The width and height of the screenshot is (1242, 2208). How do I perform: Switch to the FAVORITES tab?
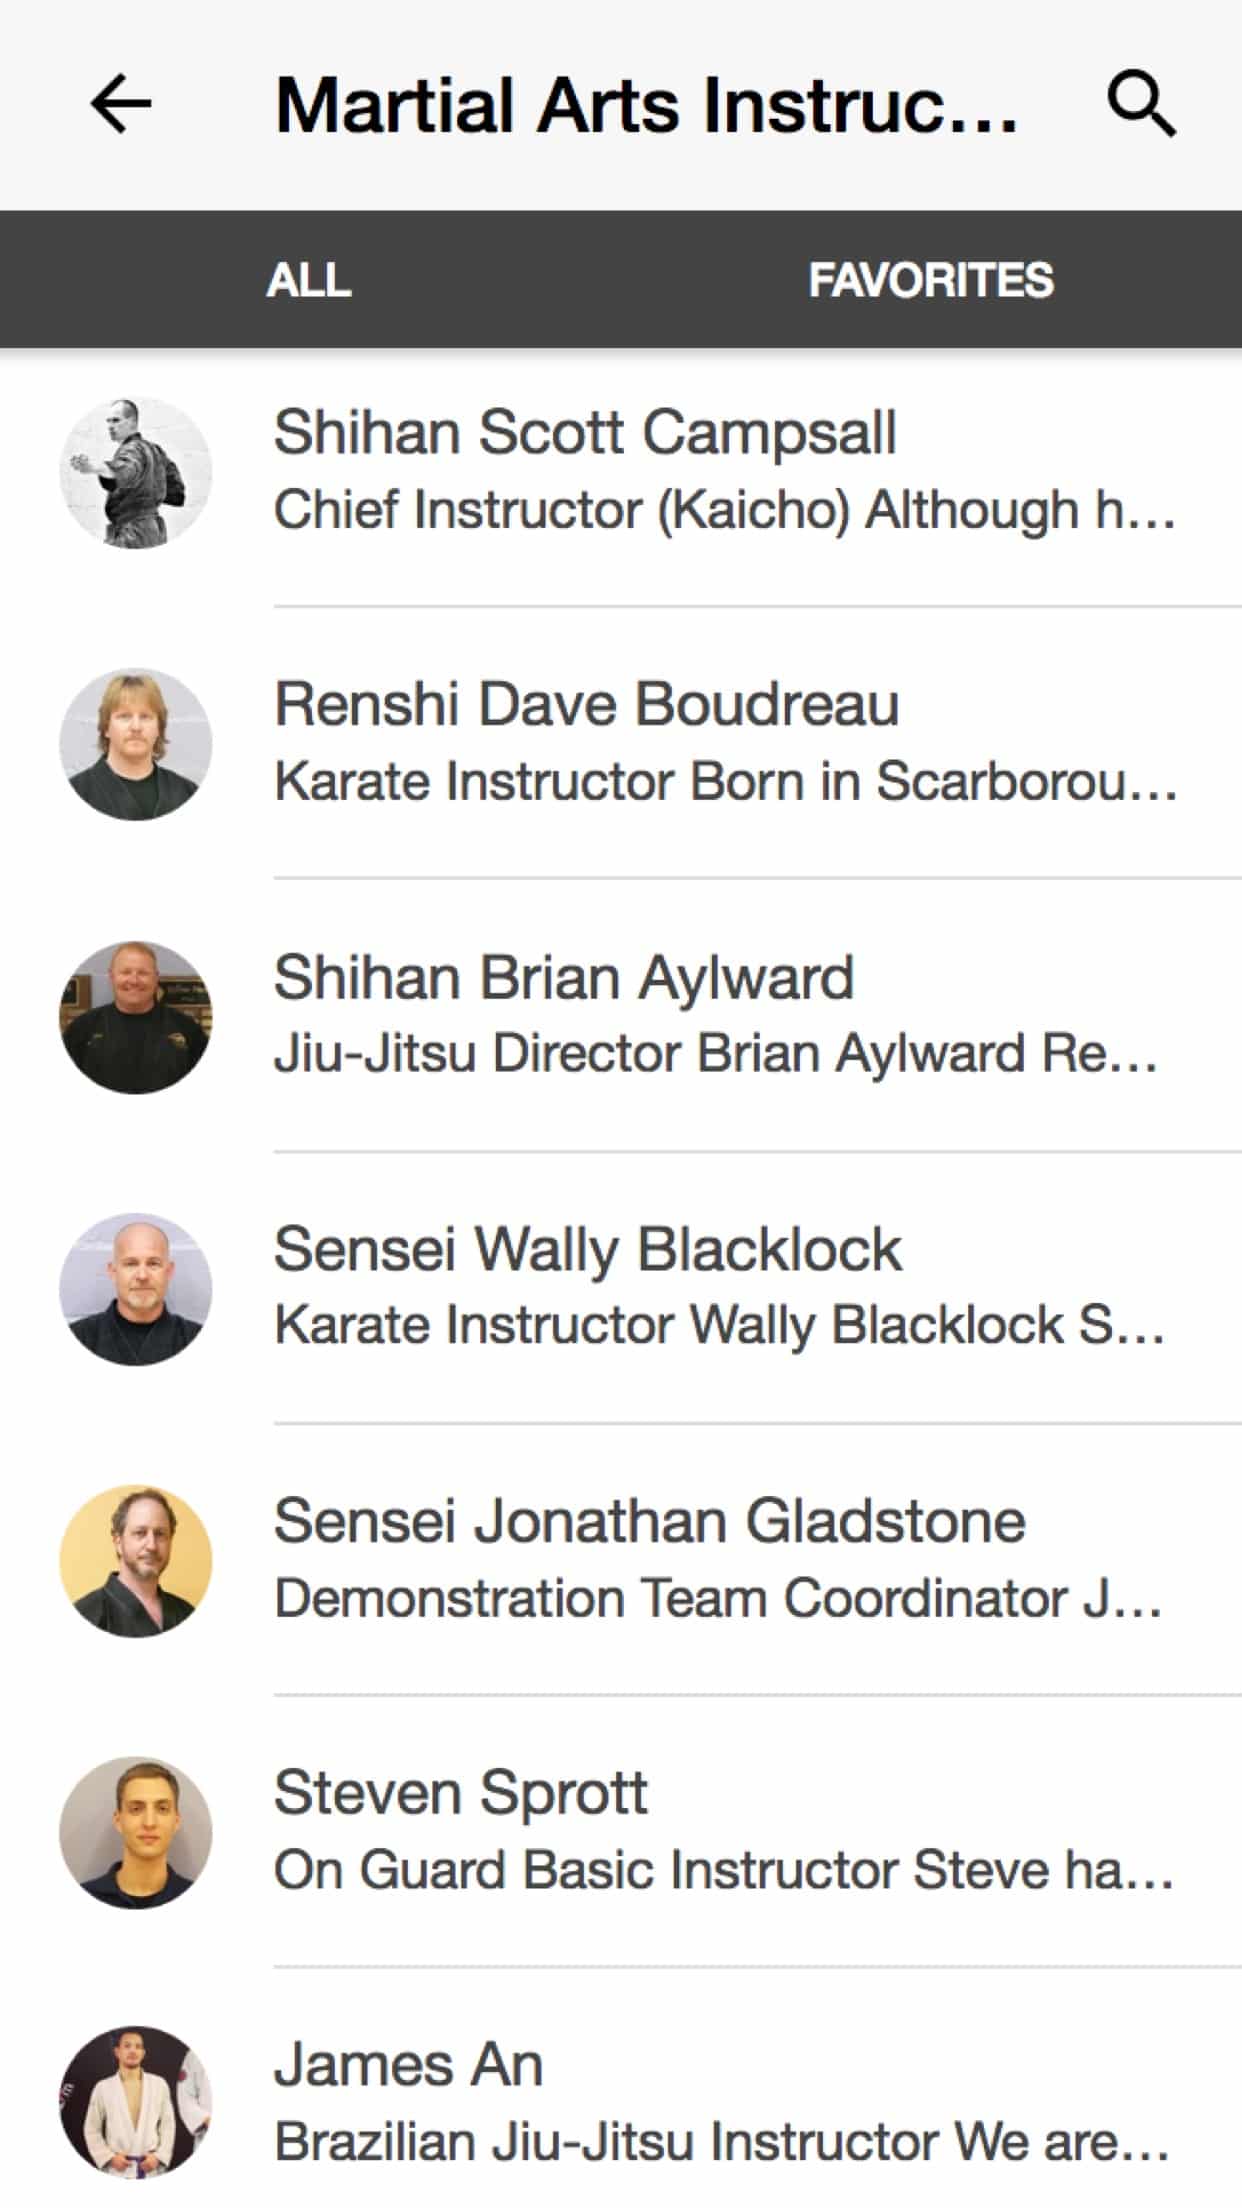pos(930,280)
